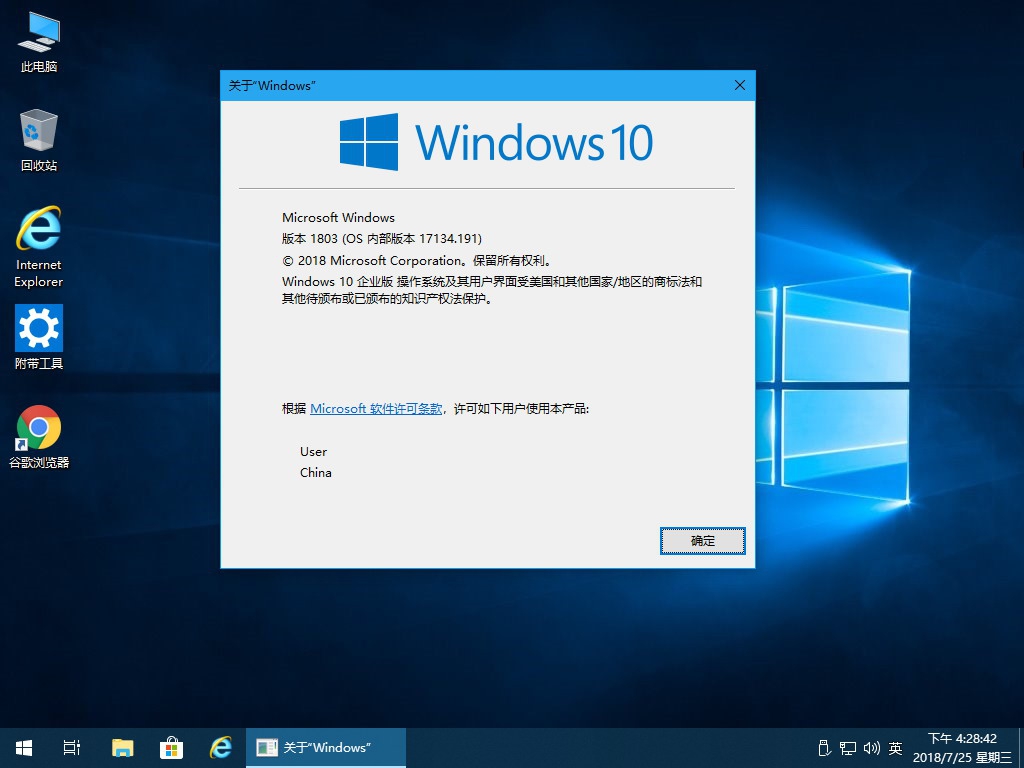
Task: Click the 确定 button
Action: pyautogui.click(x=703, y=541)
